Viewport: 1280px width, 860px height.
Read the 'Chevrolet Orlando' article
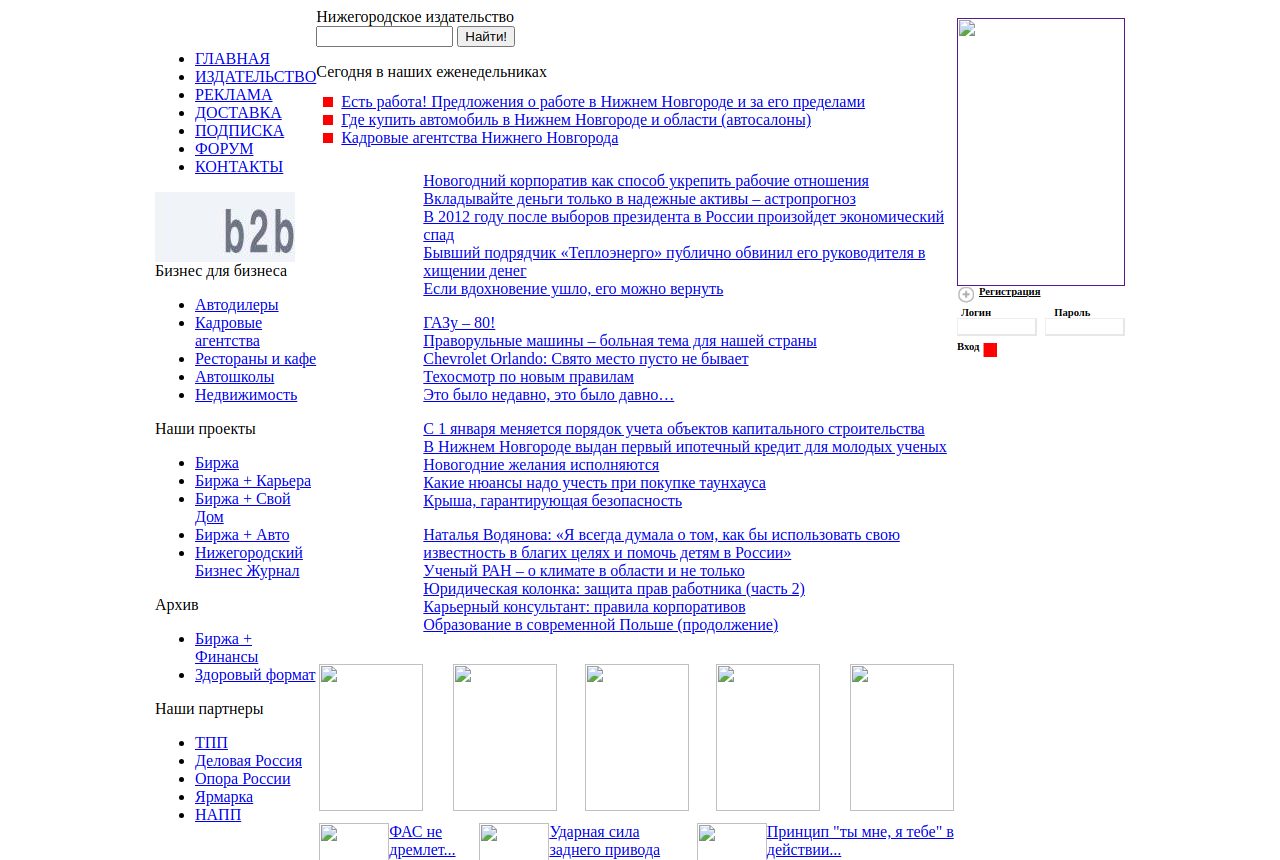click(x=586, y=359)
